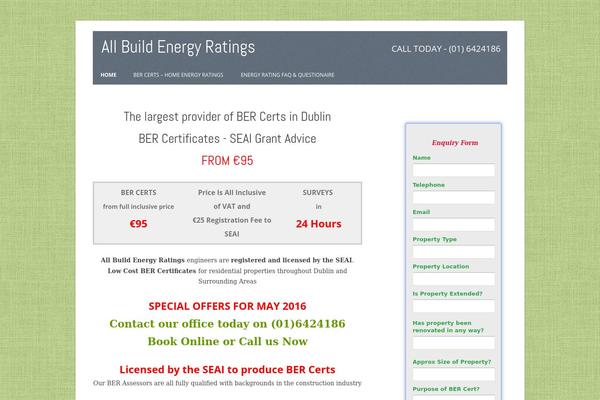Open the HOME menu item

pyautogui.click(x=108, y=75)
